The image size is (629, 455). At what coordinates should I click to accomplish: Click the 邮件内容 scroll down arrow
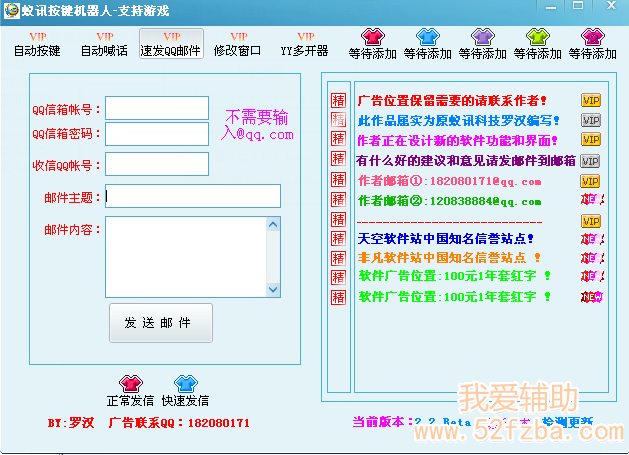click(x=273, y=289)
